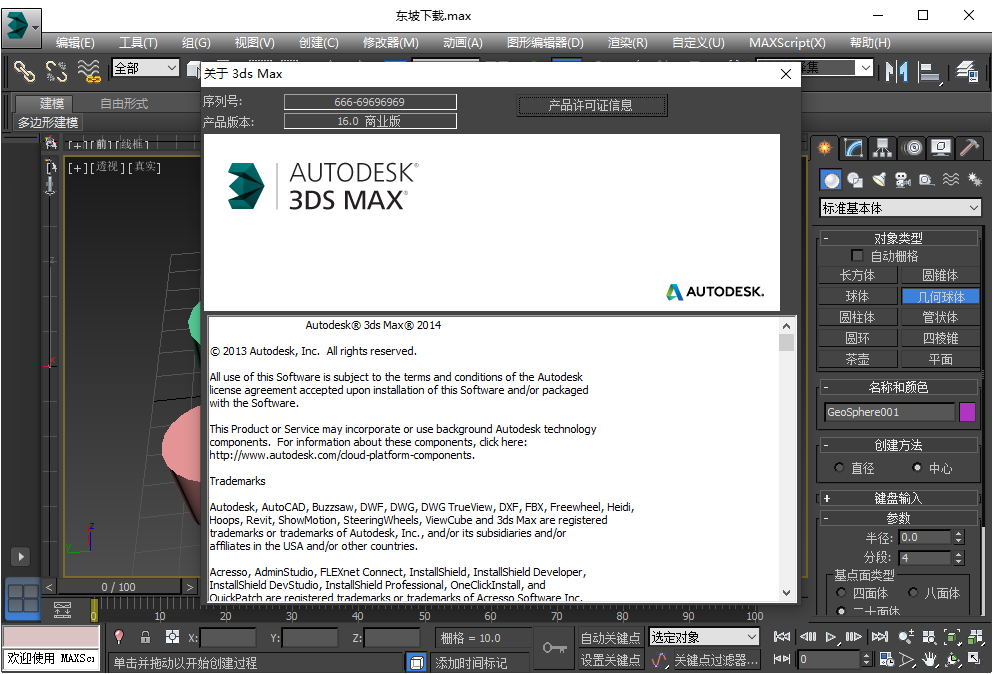This screenshot has width=993, height=674.
Task: Toggle the 设置关键点 set key mode
Action: [x=610, y=659]
